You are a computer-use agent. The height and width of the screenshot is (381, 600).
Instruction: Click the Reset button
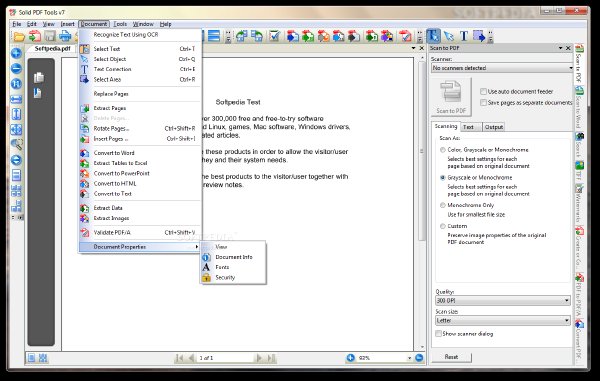452,357
